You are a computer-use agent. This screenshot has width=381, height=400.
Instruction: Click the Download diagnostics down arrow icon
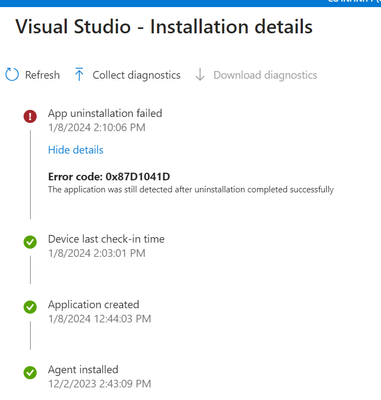pyautogui.click(x=200, y=75)
